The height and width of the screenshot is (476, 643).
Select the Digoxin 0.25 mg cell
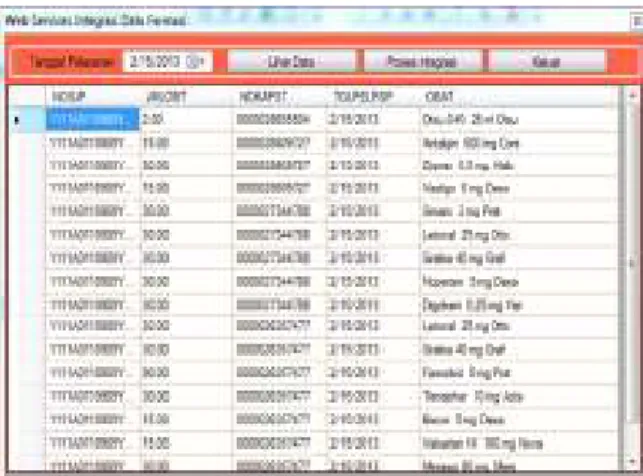518,305
